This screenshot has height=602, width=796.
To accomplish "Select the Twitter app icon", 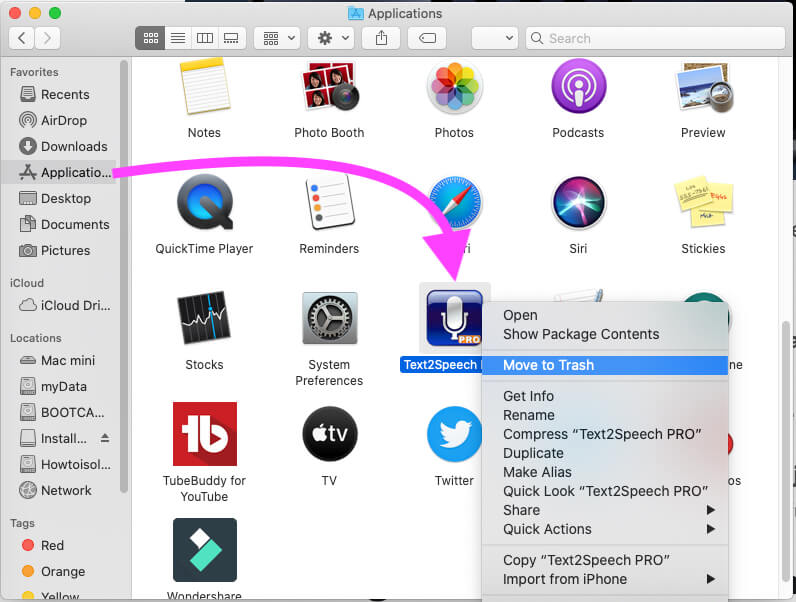I will click(x=454, y=434).
